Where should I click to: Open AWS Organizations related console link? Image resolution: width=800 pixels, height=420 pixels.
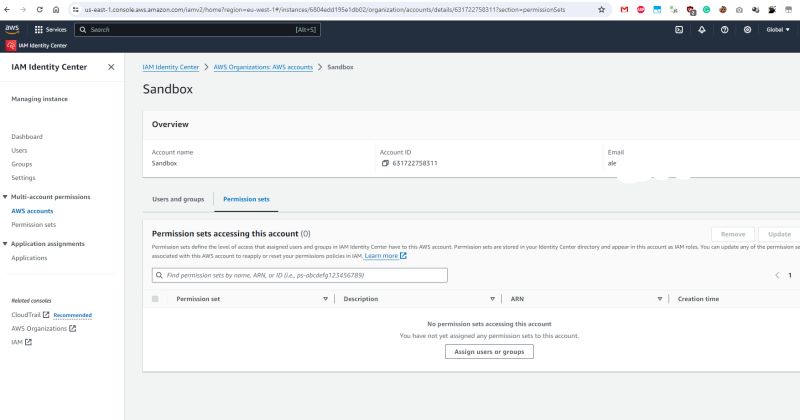coord(43,329)
